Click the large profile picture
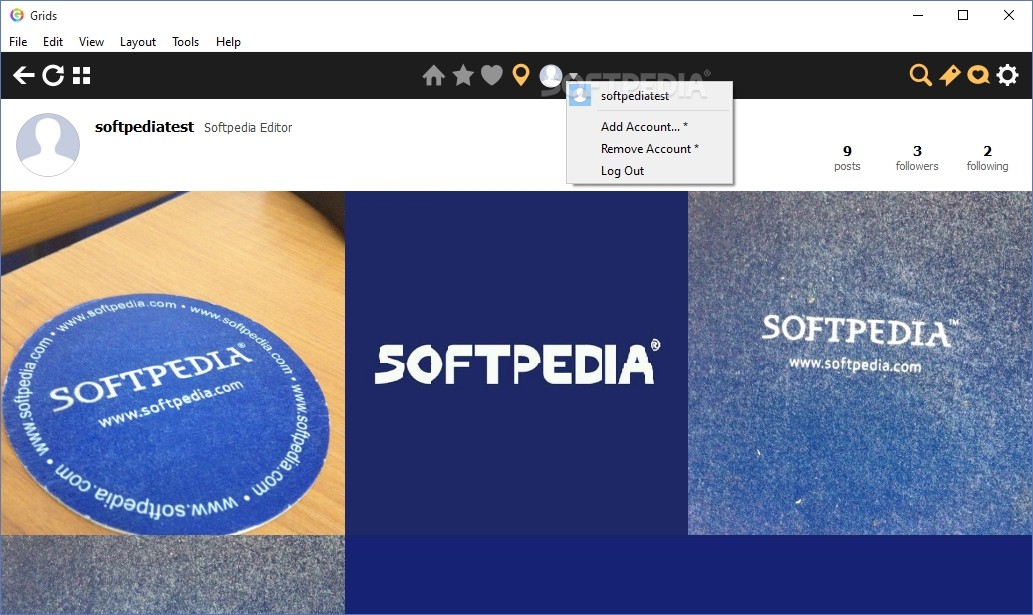 tap(47, 145)
